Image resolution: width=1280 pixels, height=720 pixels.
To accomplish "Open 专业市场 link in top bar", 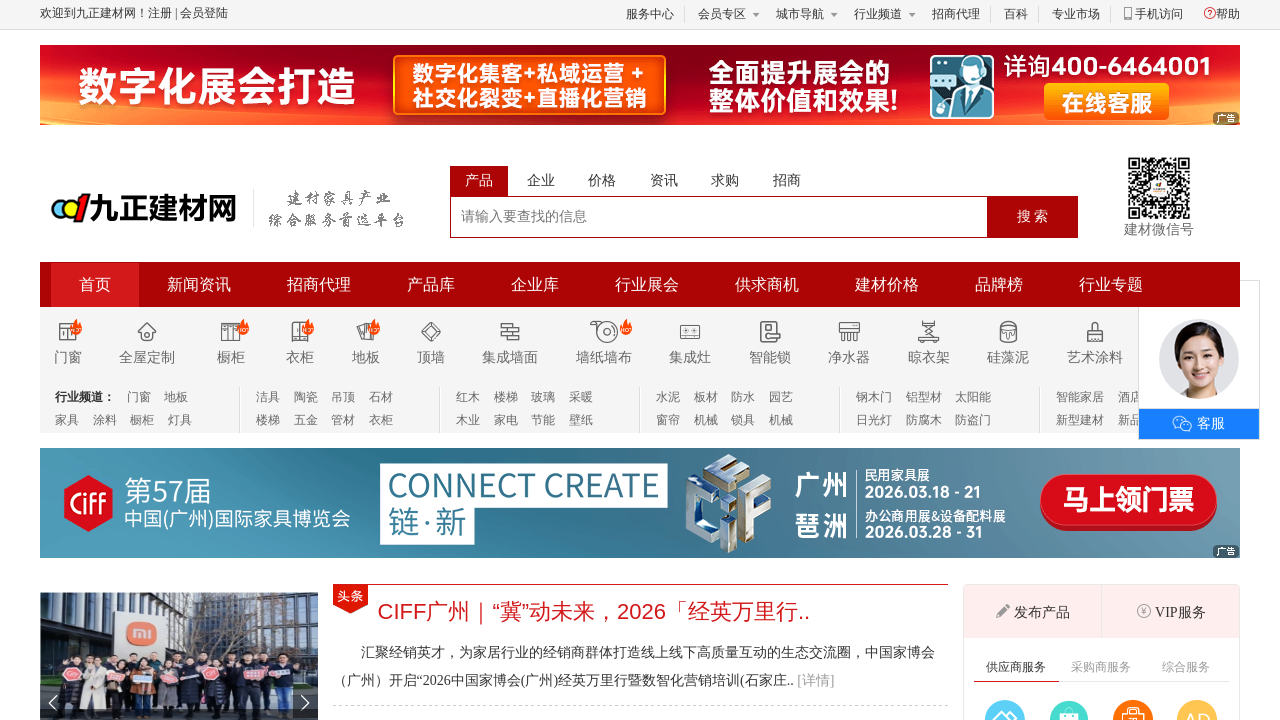I will [1076, 14].
